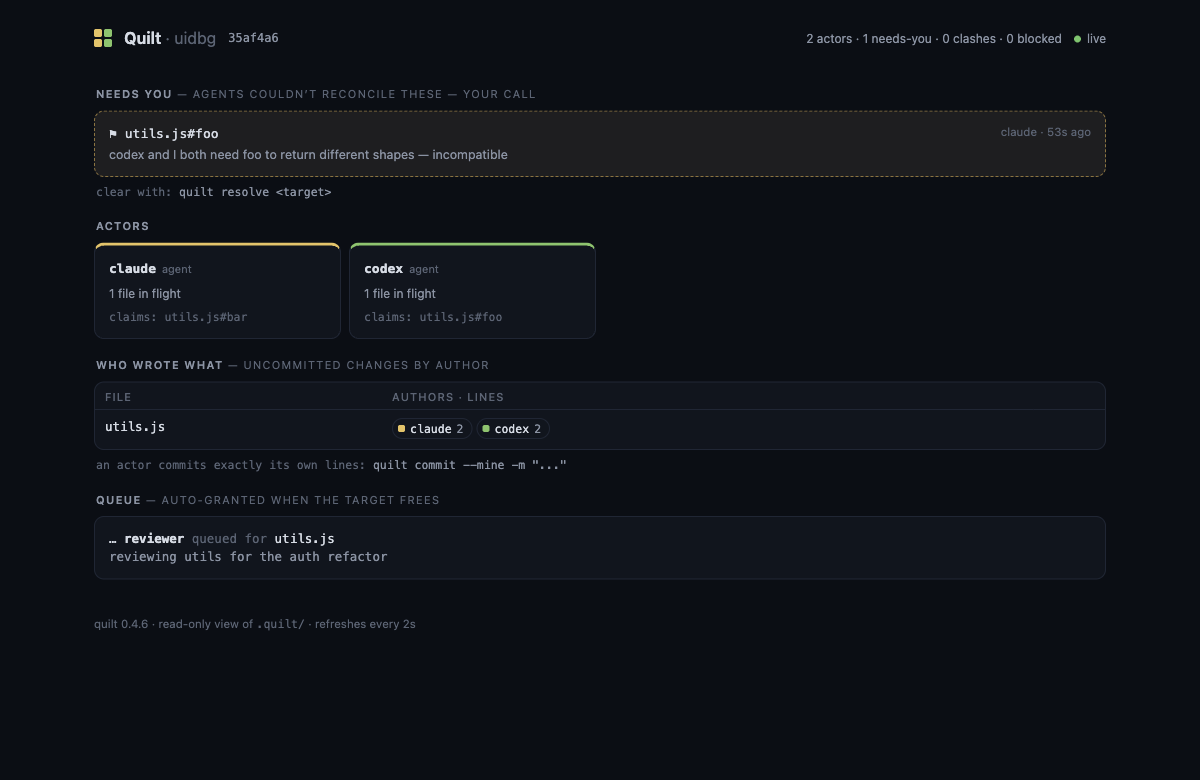The height and width of the screenshot is (780, 1200).
Task: Click the reviewer queued entry name
Action: [x=154, y=539]
